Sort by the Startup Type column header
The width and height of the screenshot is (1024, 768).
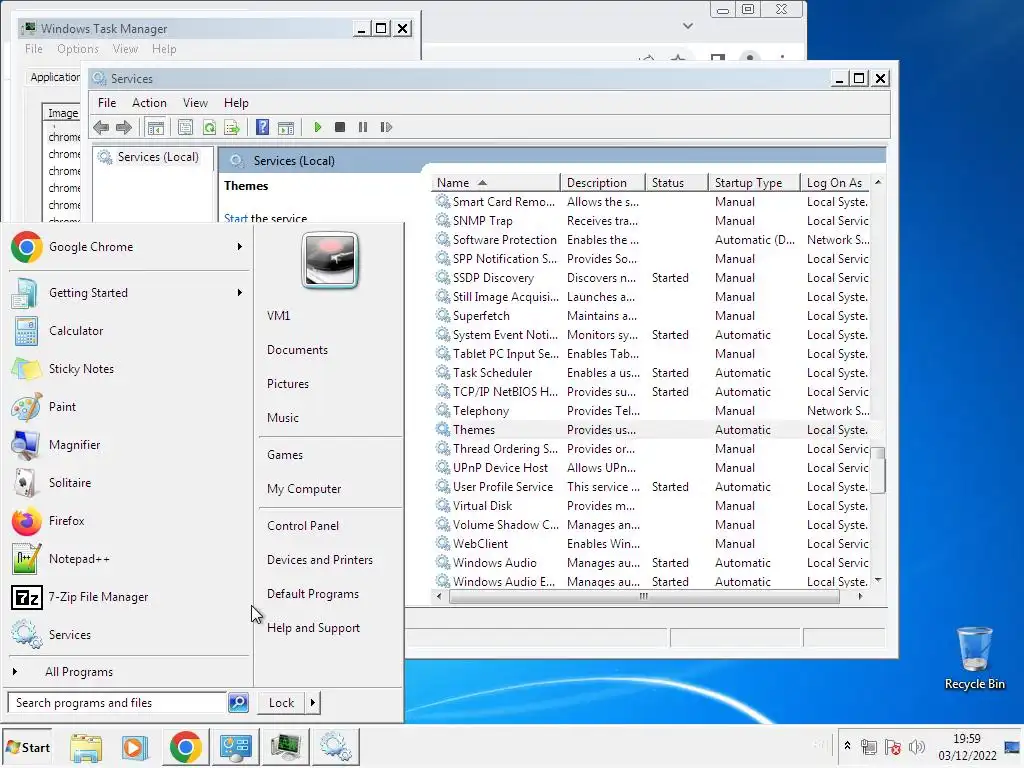(754, 183)
